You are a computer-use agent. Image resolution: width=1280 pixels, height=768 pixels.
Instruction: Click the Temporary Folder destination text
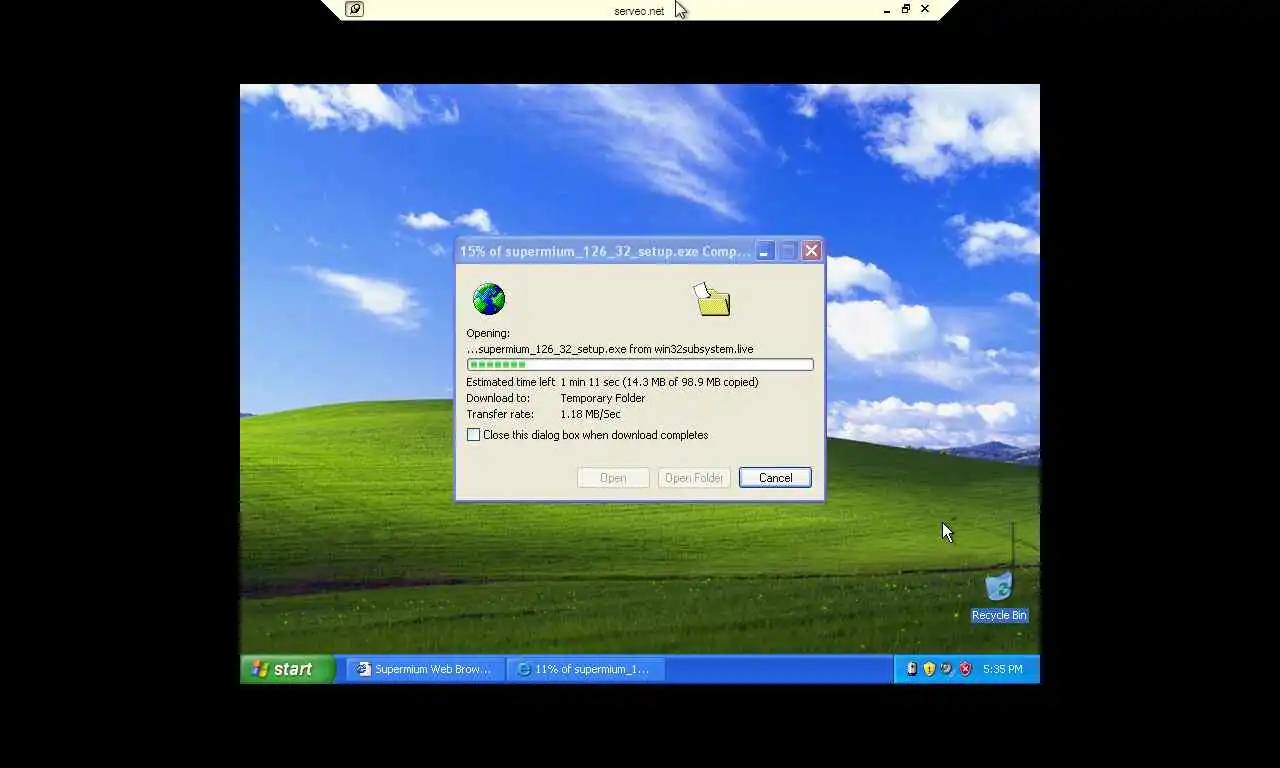coord(602,398)
